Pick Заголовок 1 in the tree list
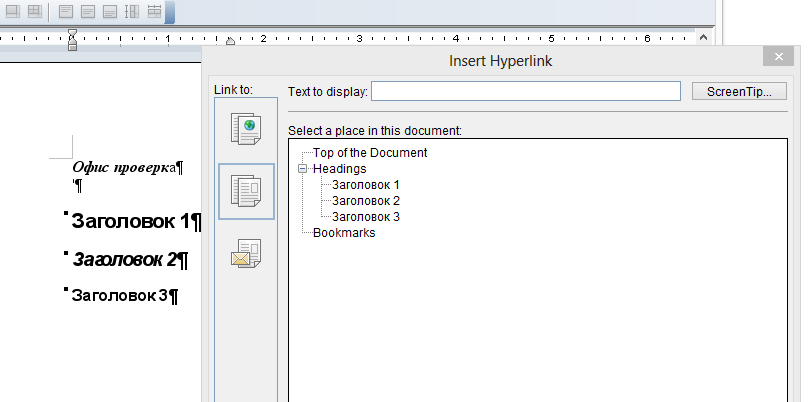 (x=365, y=185)
